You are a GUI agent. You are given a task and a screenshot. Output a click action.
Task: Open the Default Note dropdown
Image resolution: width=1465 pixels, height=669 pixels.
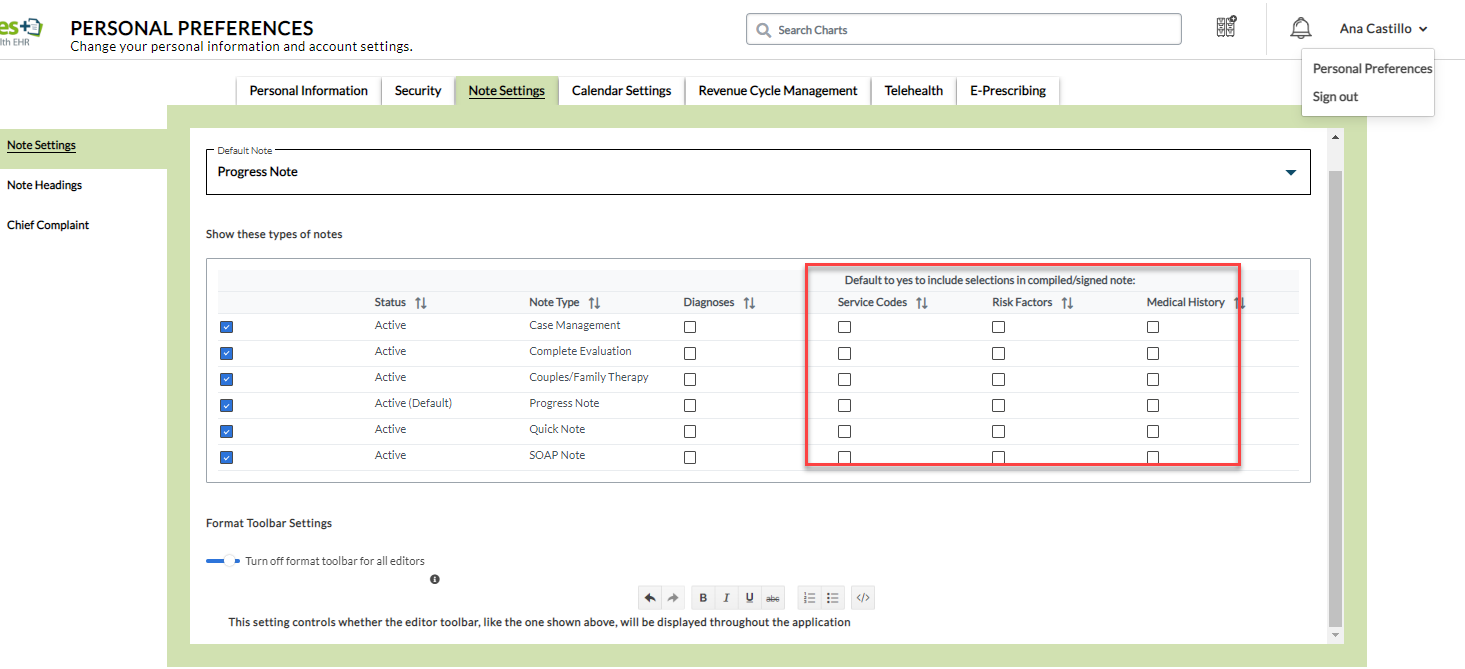(1289, 172)
